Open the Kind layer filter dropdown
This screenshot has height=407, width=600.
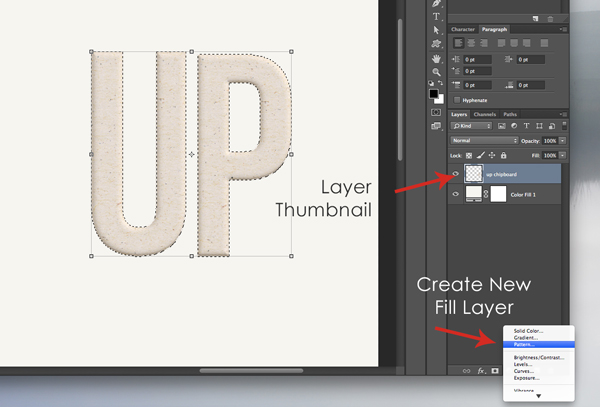(473, 127)
